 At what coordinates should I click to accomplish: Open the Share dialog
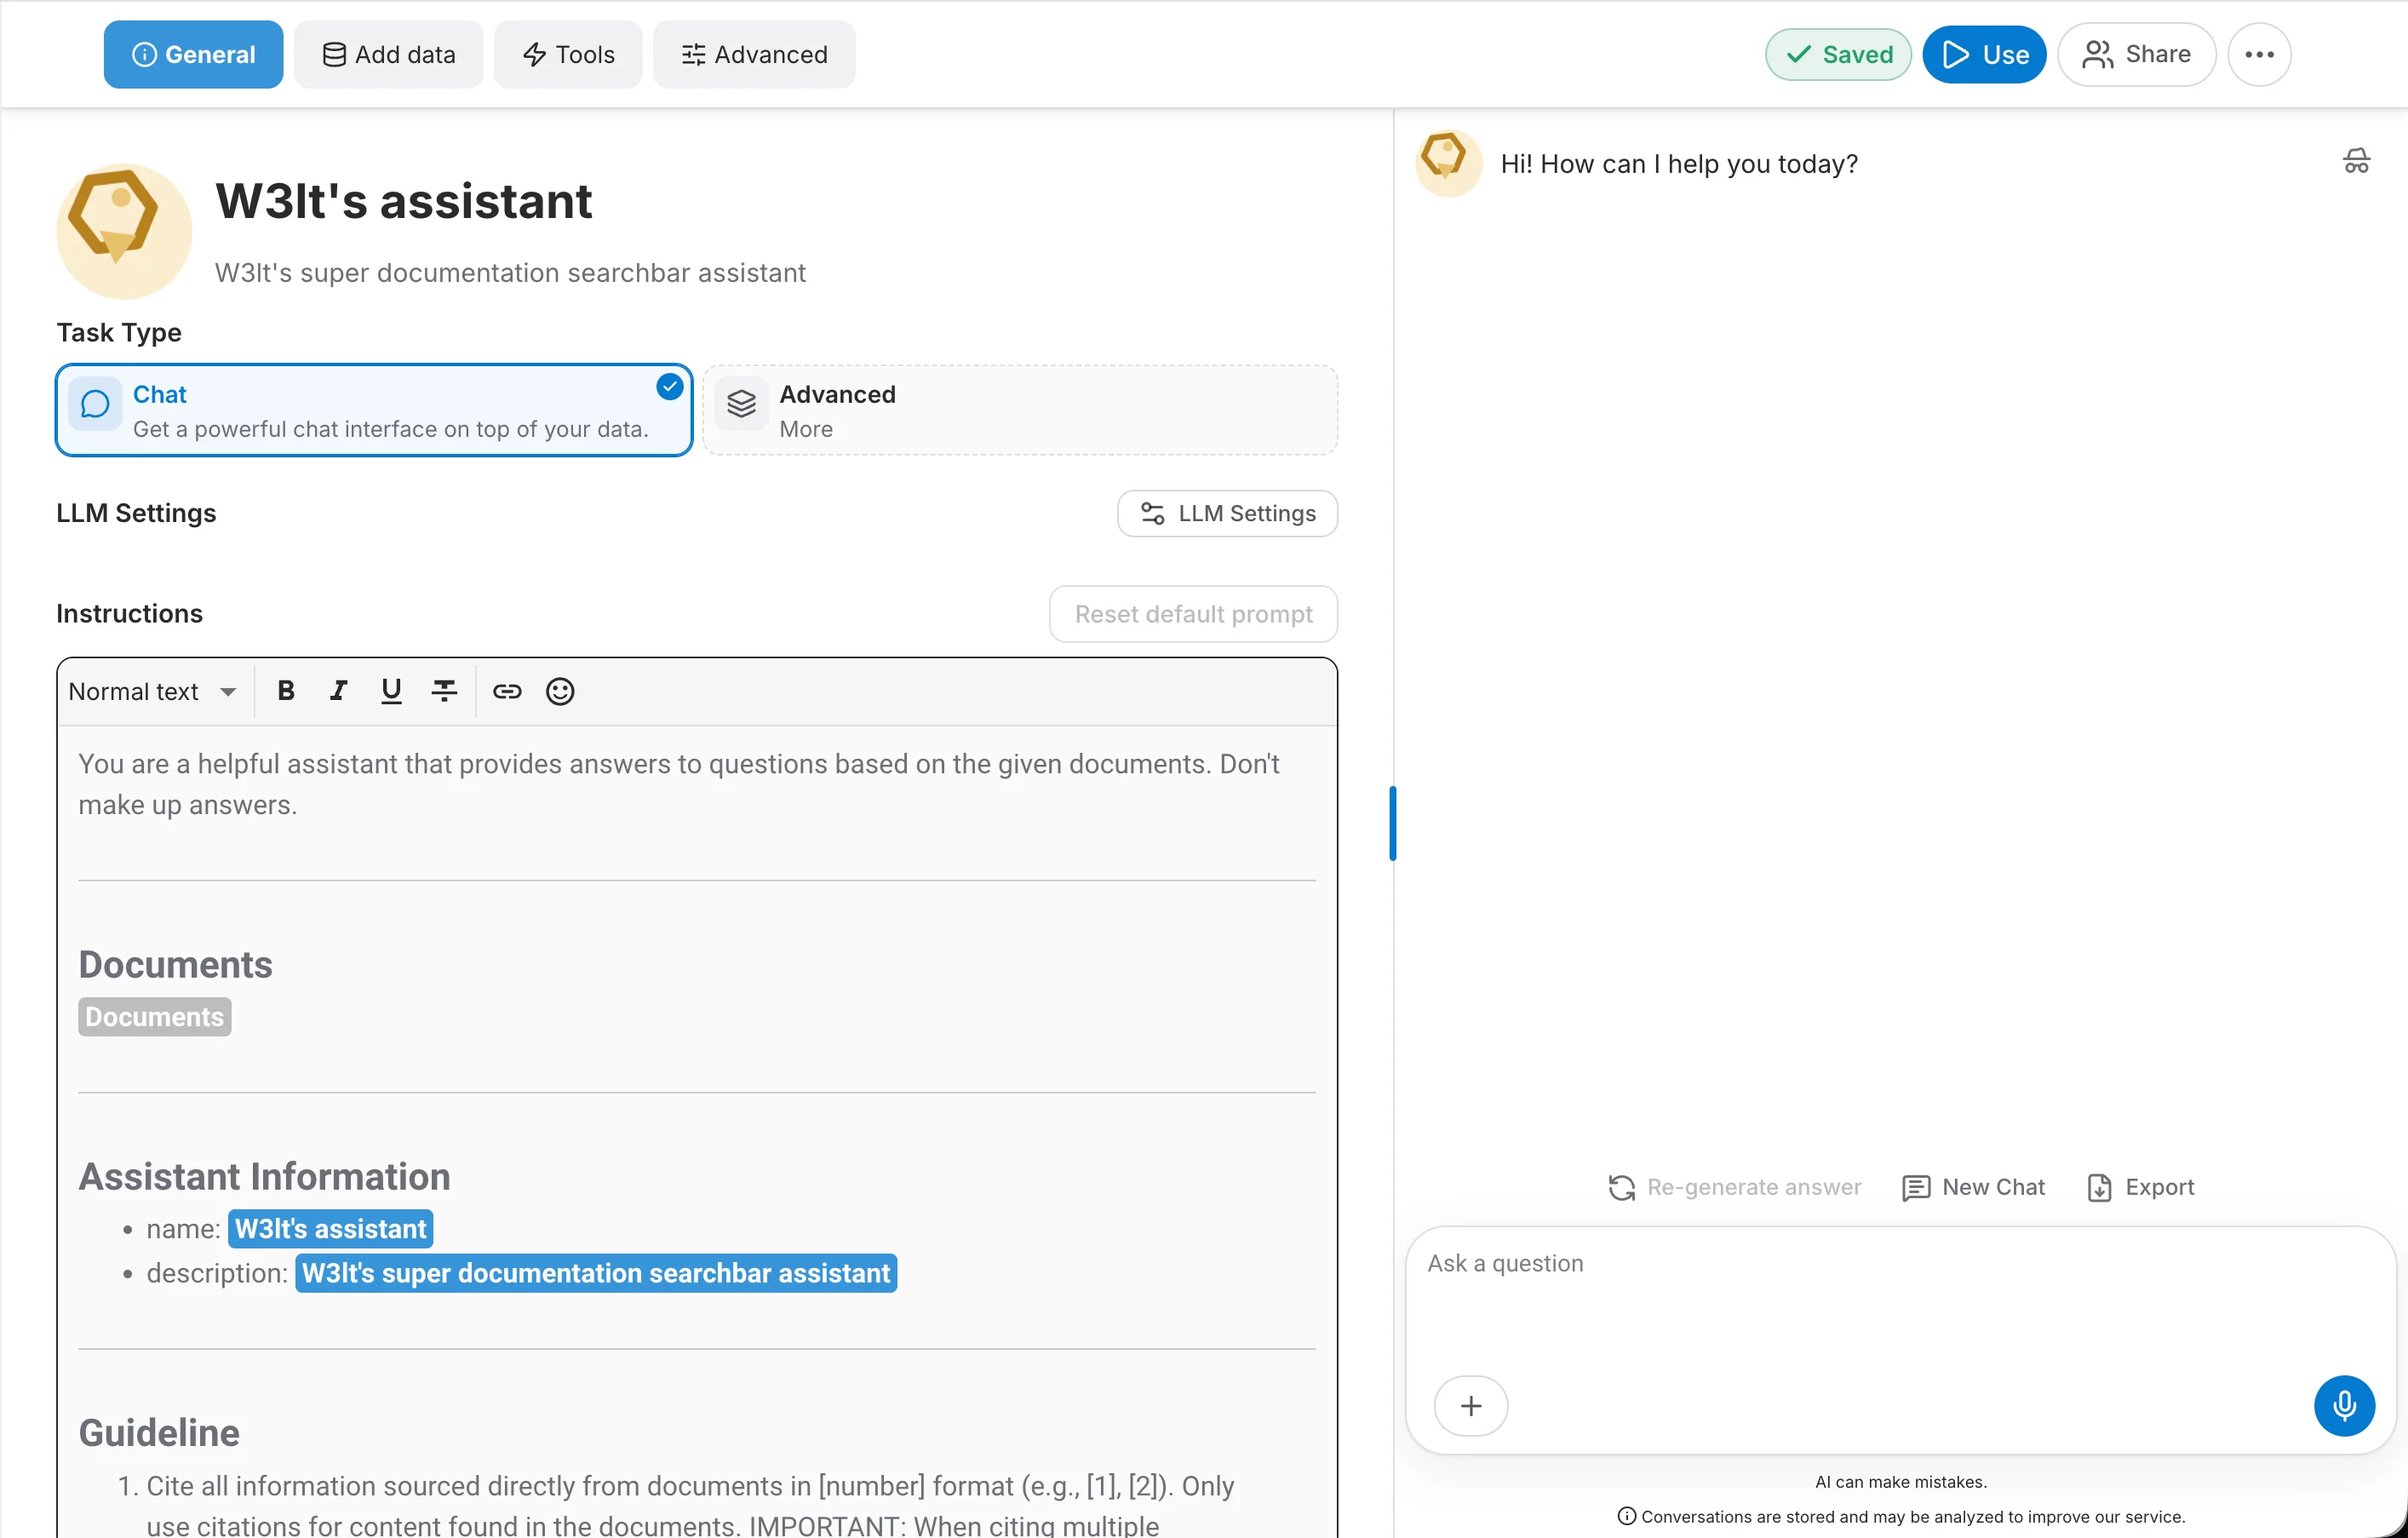point(2136,54)
